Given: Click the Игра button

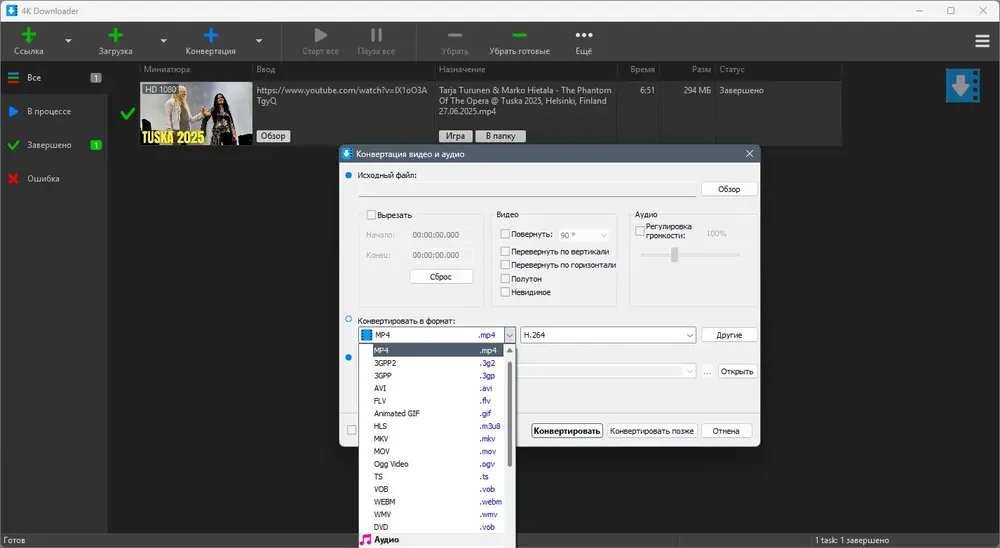Looking at the screenshot, I should pos(455,136).
